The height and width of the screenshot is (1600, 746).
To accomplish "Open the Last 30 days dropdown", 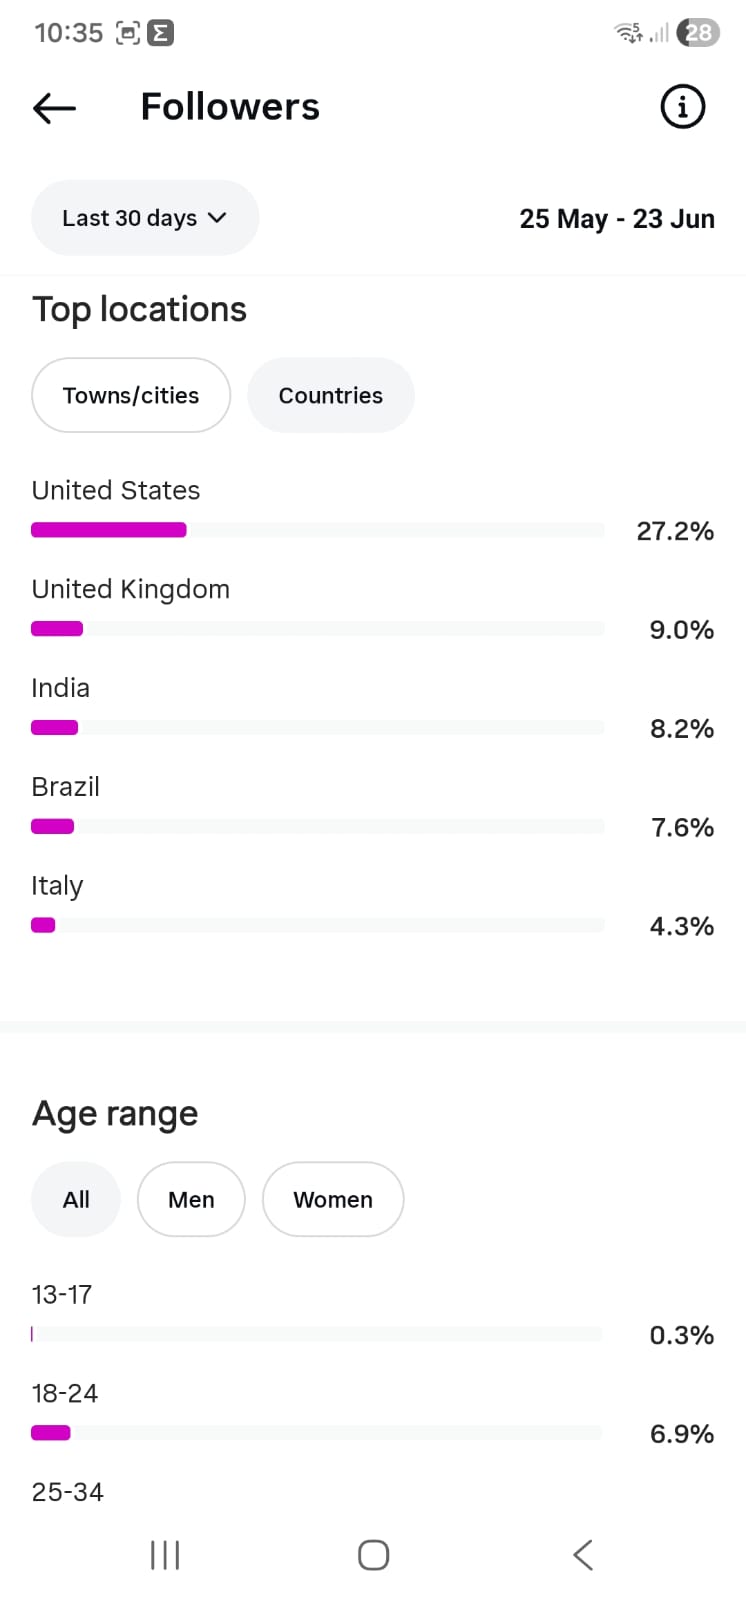I will click(145, 218).
